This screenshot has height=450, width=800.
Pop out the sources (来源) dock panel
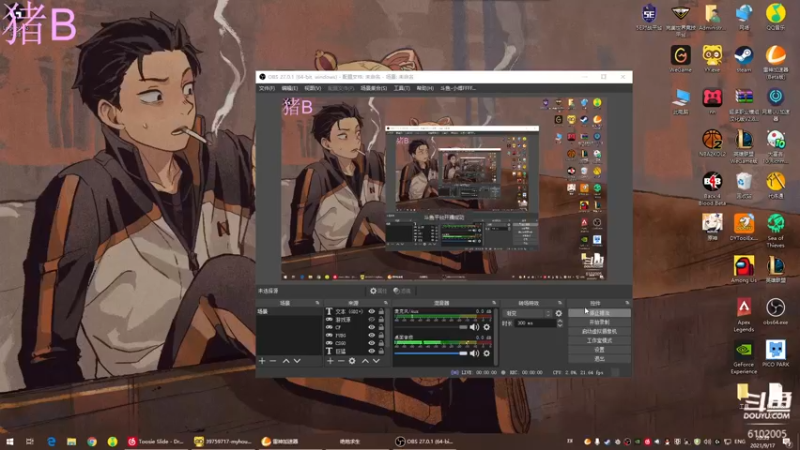point(385,303)
